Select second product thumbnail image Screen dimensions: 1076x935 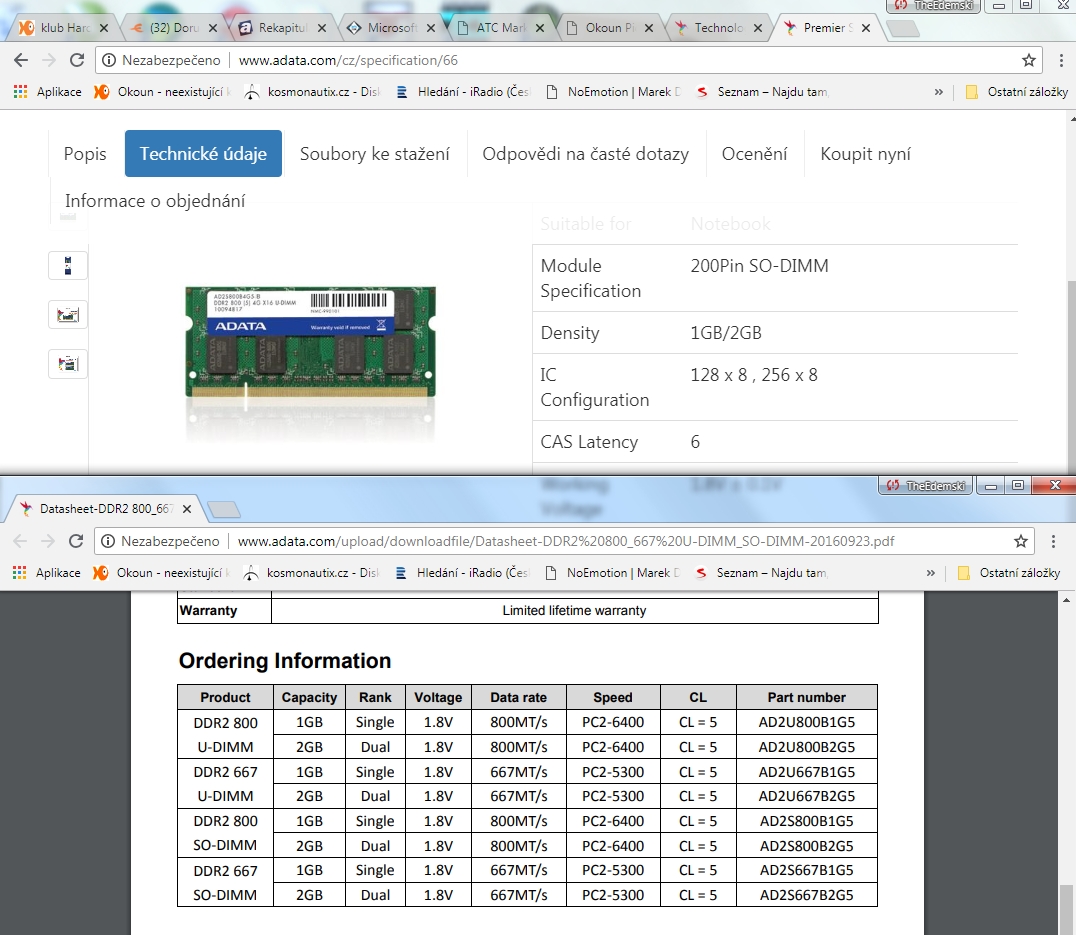pyautogui.click(x=68, y=315)
